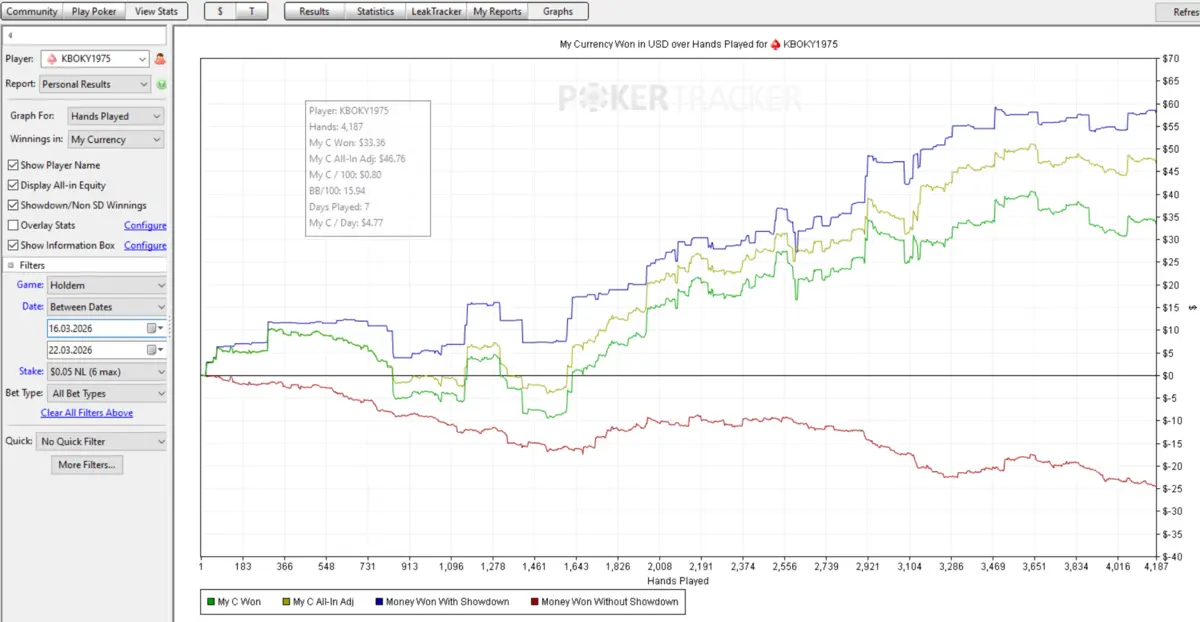Open the Quick filter dropdown
The height and width of the screenshot is (622, 1200).
100,441
